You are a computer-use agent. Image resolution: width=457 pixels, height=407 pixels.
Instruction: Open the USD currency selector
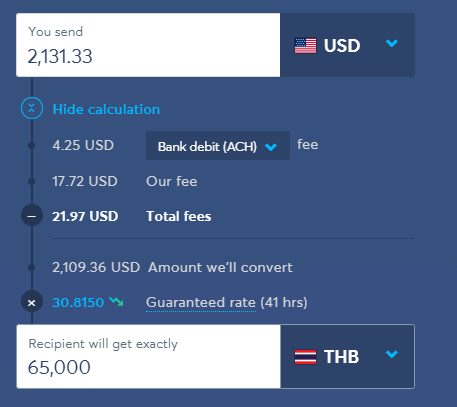click(348, 45)
